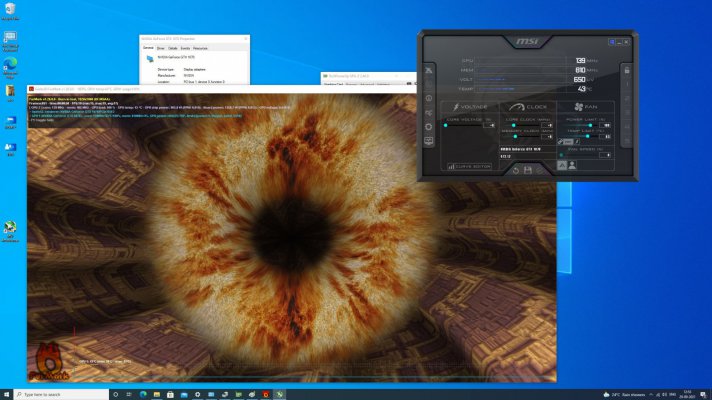This screenshot has height=400, width=712.
Task: Open the OC Scanner icon in Afterburner sidebar
Action: click(x=429, y=113)
